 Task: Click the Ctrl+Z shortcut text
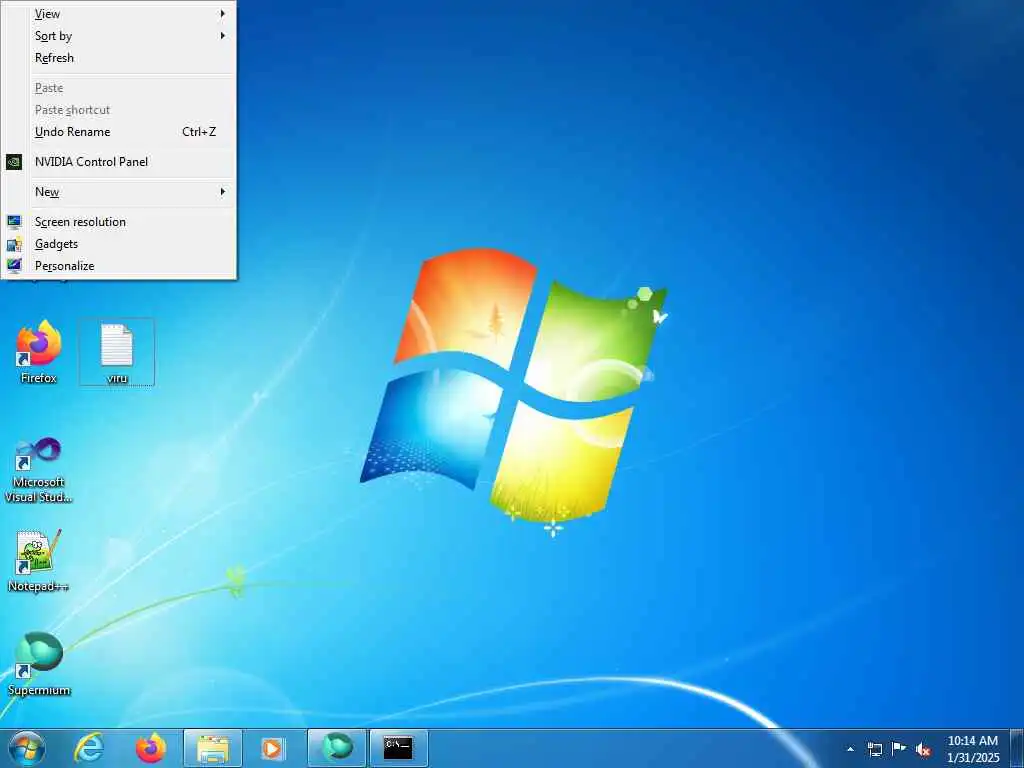pyautogui.click(x=199, y=132)
